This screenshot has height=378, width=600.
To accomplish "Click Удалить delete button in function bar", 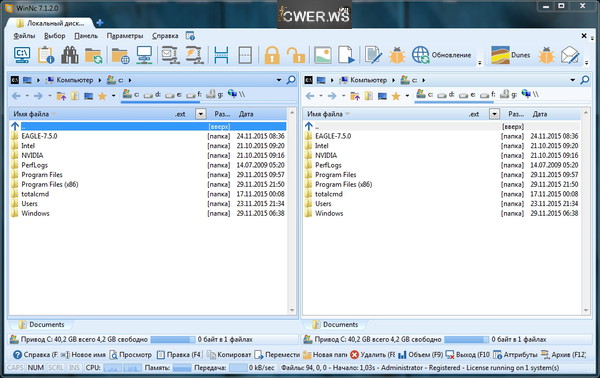I will 372,355.
